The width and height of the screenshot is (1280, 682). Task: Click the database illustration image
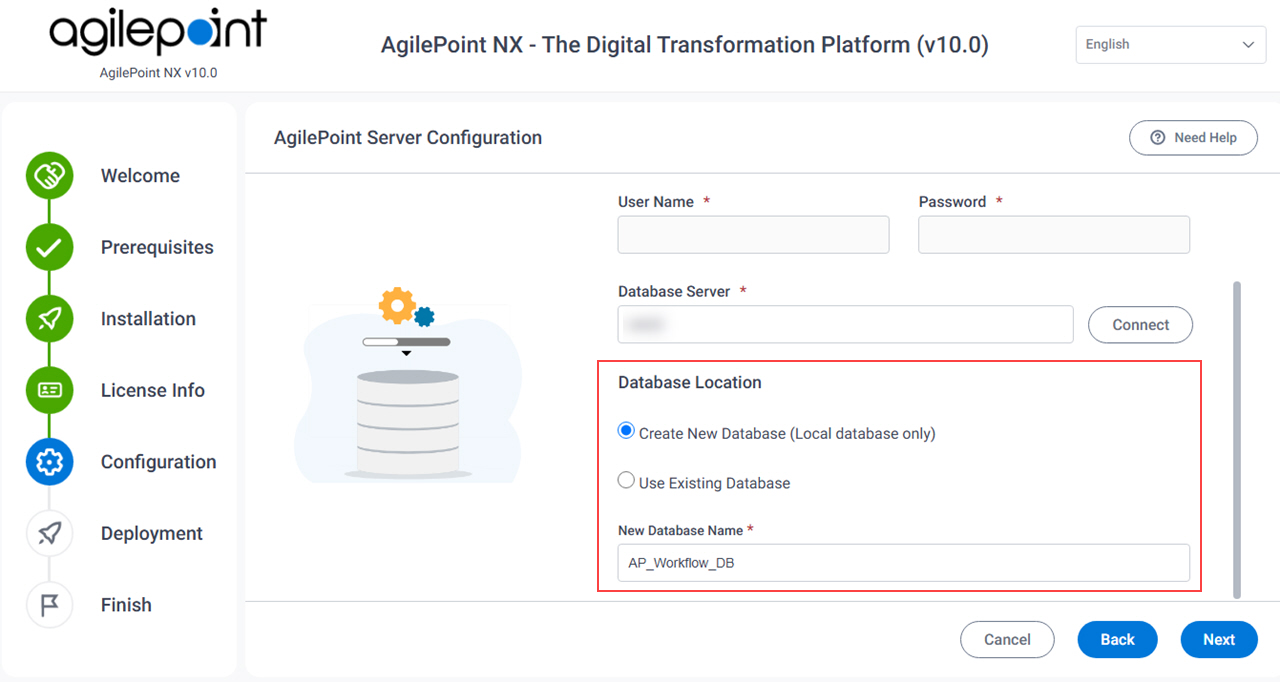(x=408, y=383)
